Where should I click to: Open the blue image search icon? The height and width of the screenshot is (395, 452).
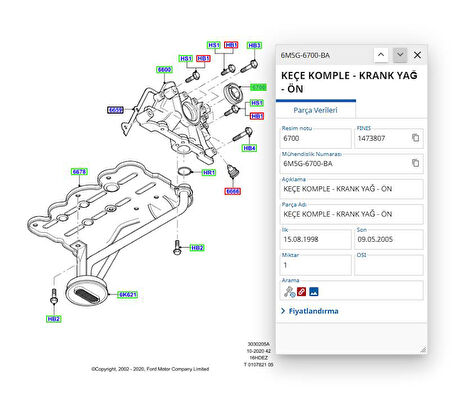pos(314,292)
